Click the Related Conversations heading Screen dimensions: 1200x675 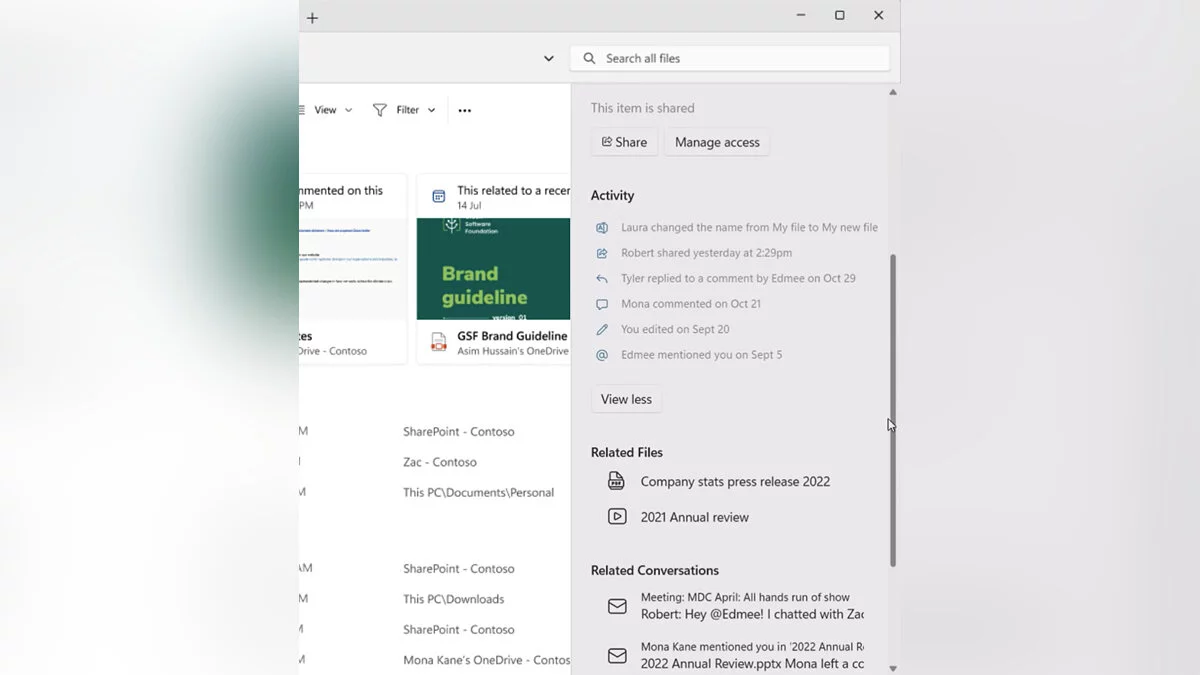(x=655, y=570)
